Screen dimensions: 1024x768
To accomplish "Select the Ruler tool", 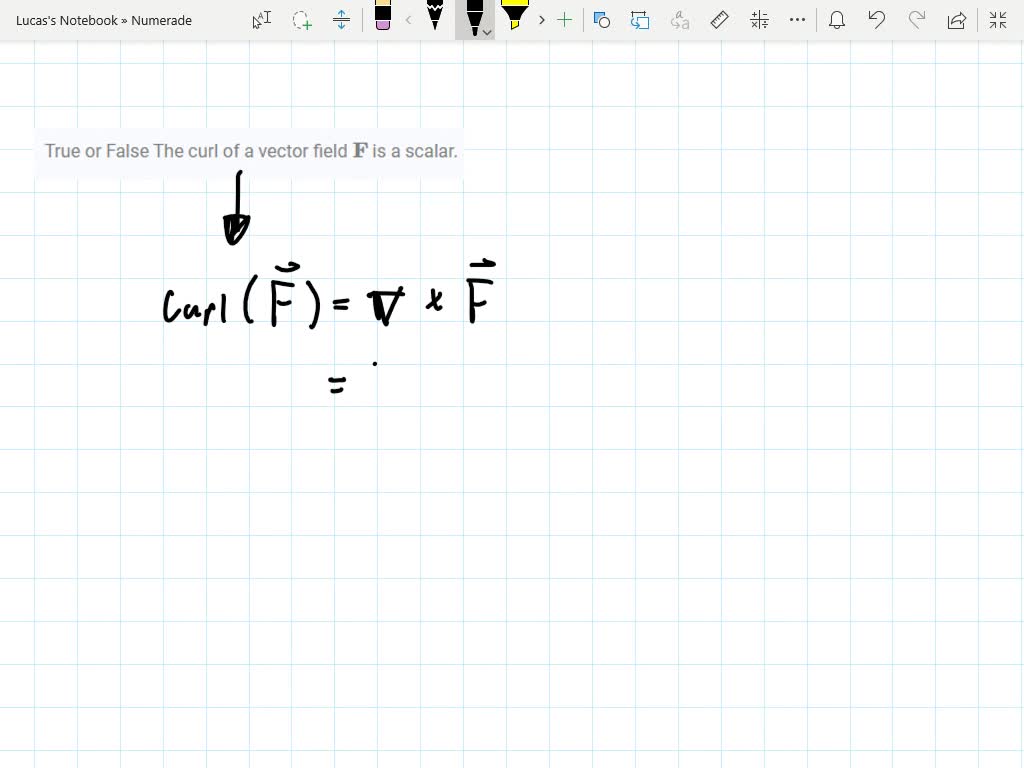I will (719, 20).
